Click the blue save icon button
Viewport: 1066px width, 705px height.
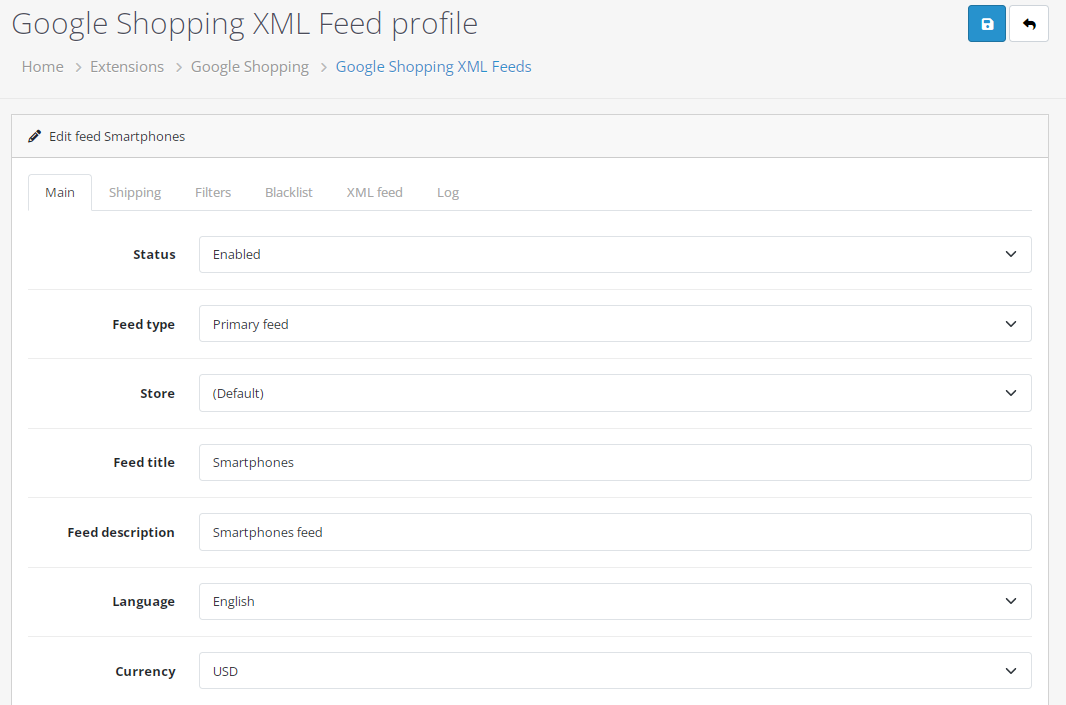coord(986,24)
